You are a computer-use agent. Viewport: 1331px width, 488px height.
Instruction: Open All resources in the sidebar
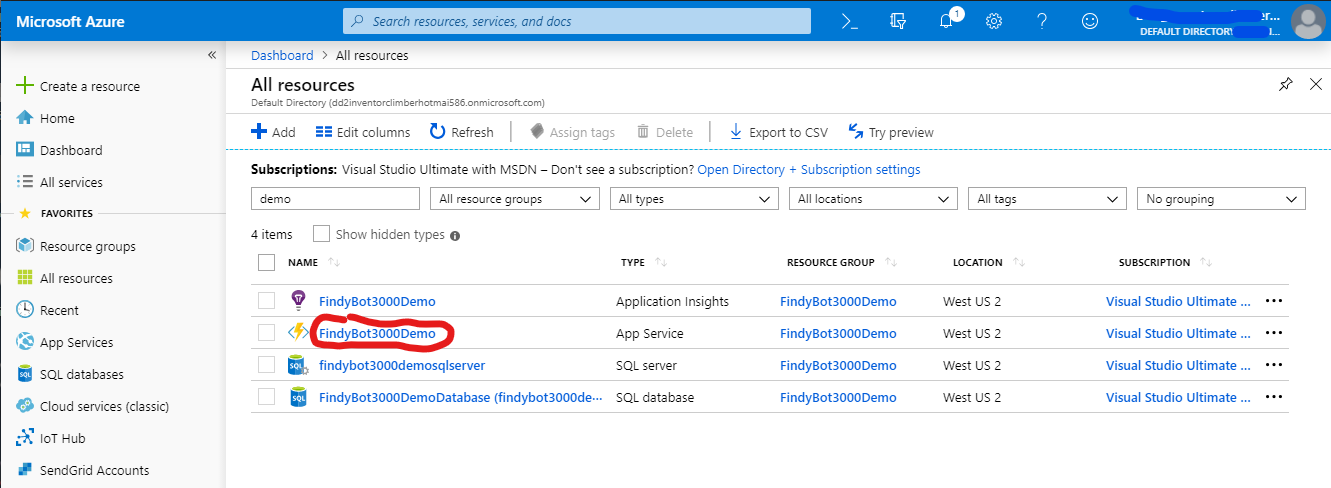point(76,278)
